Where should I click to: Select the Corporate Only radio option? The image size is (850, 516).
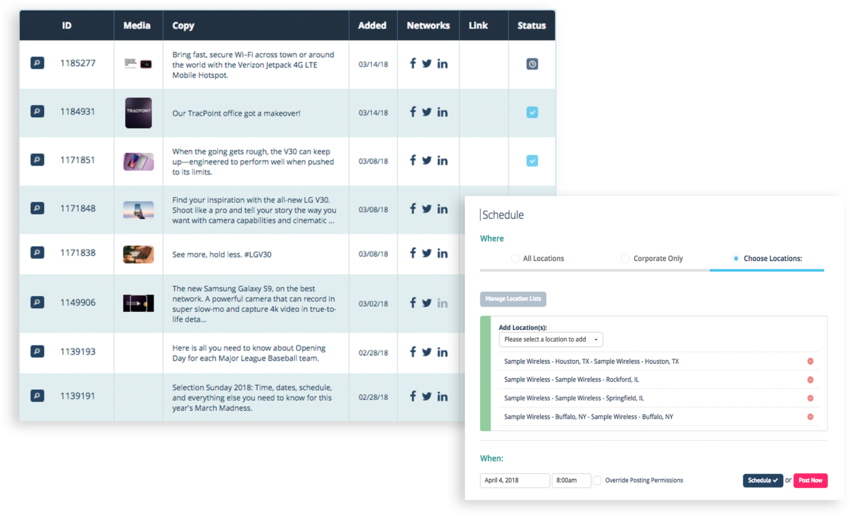point(625,259)
